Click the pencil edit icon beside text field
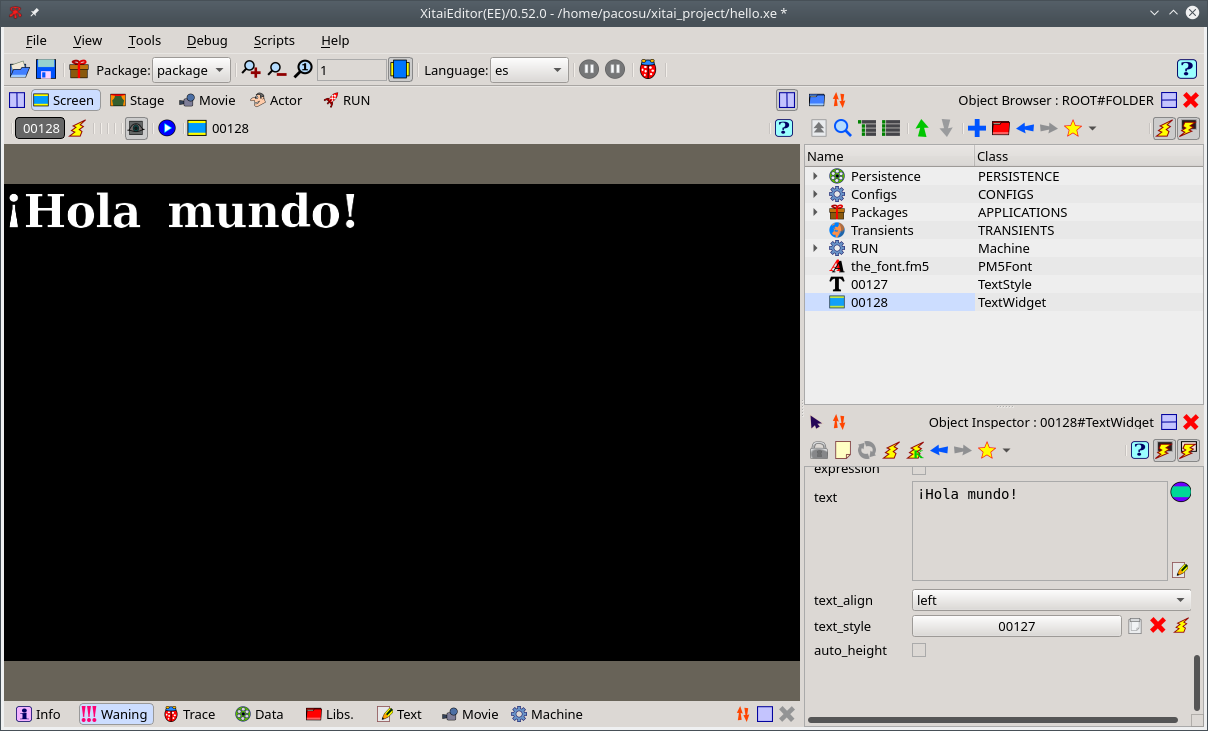The width and height of the screenshot is (1208, 731). coord(1181,570)
